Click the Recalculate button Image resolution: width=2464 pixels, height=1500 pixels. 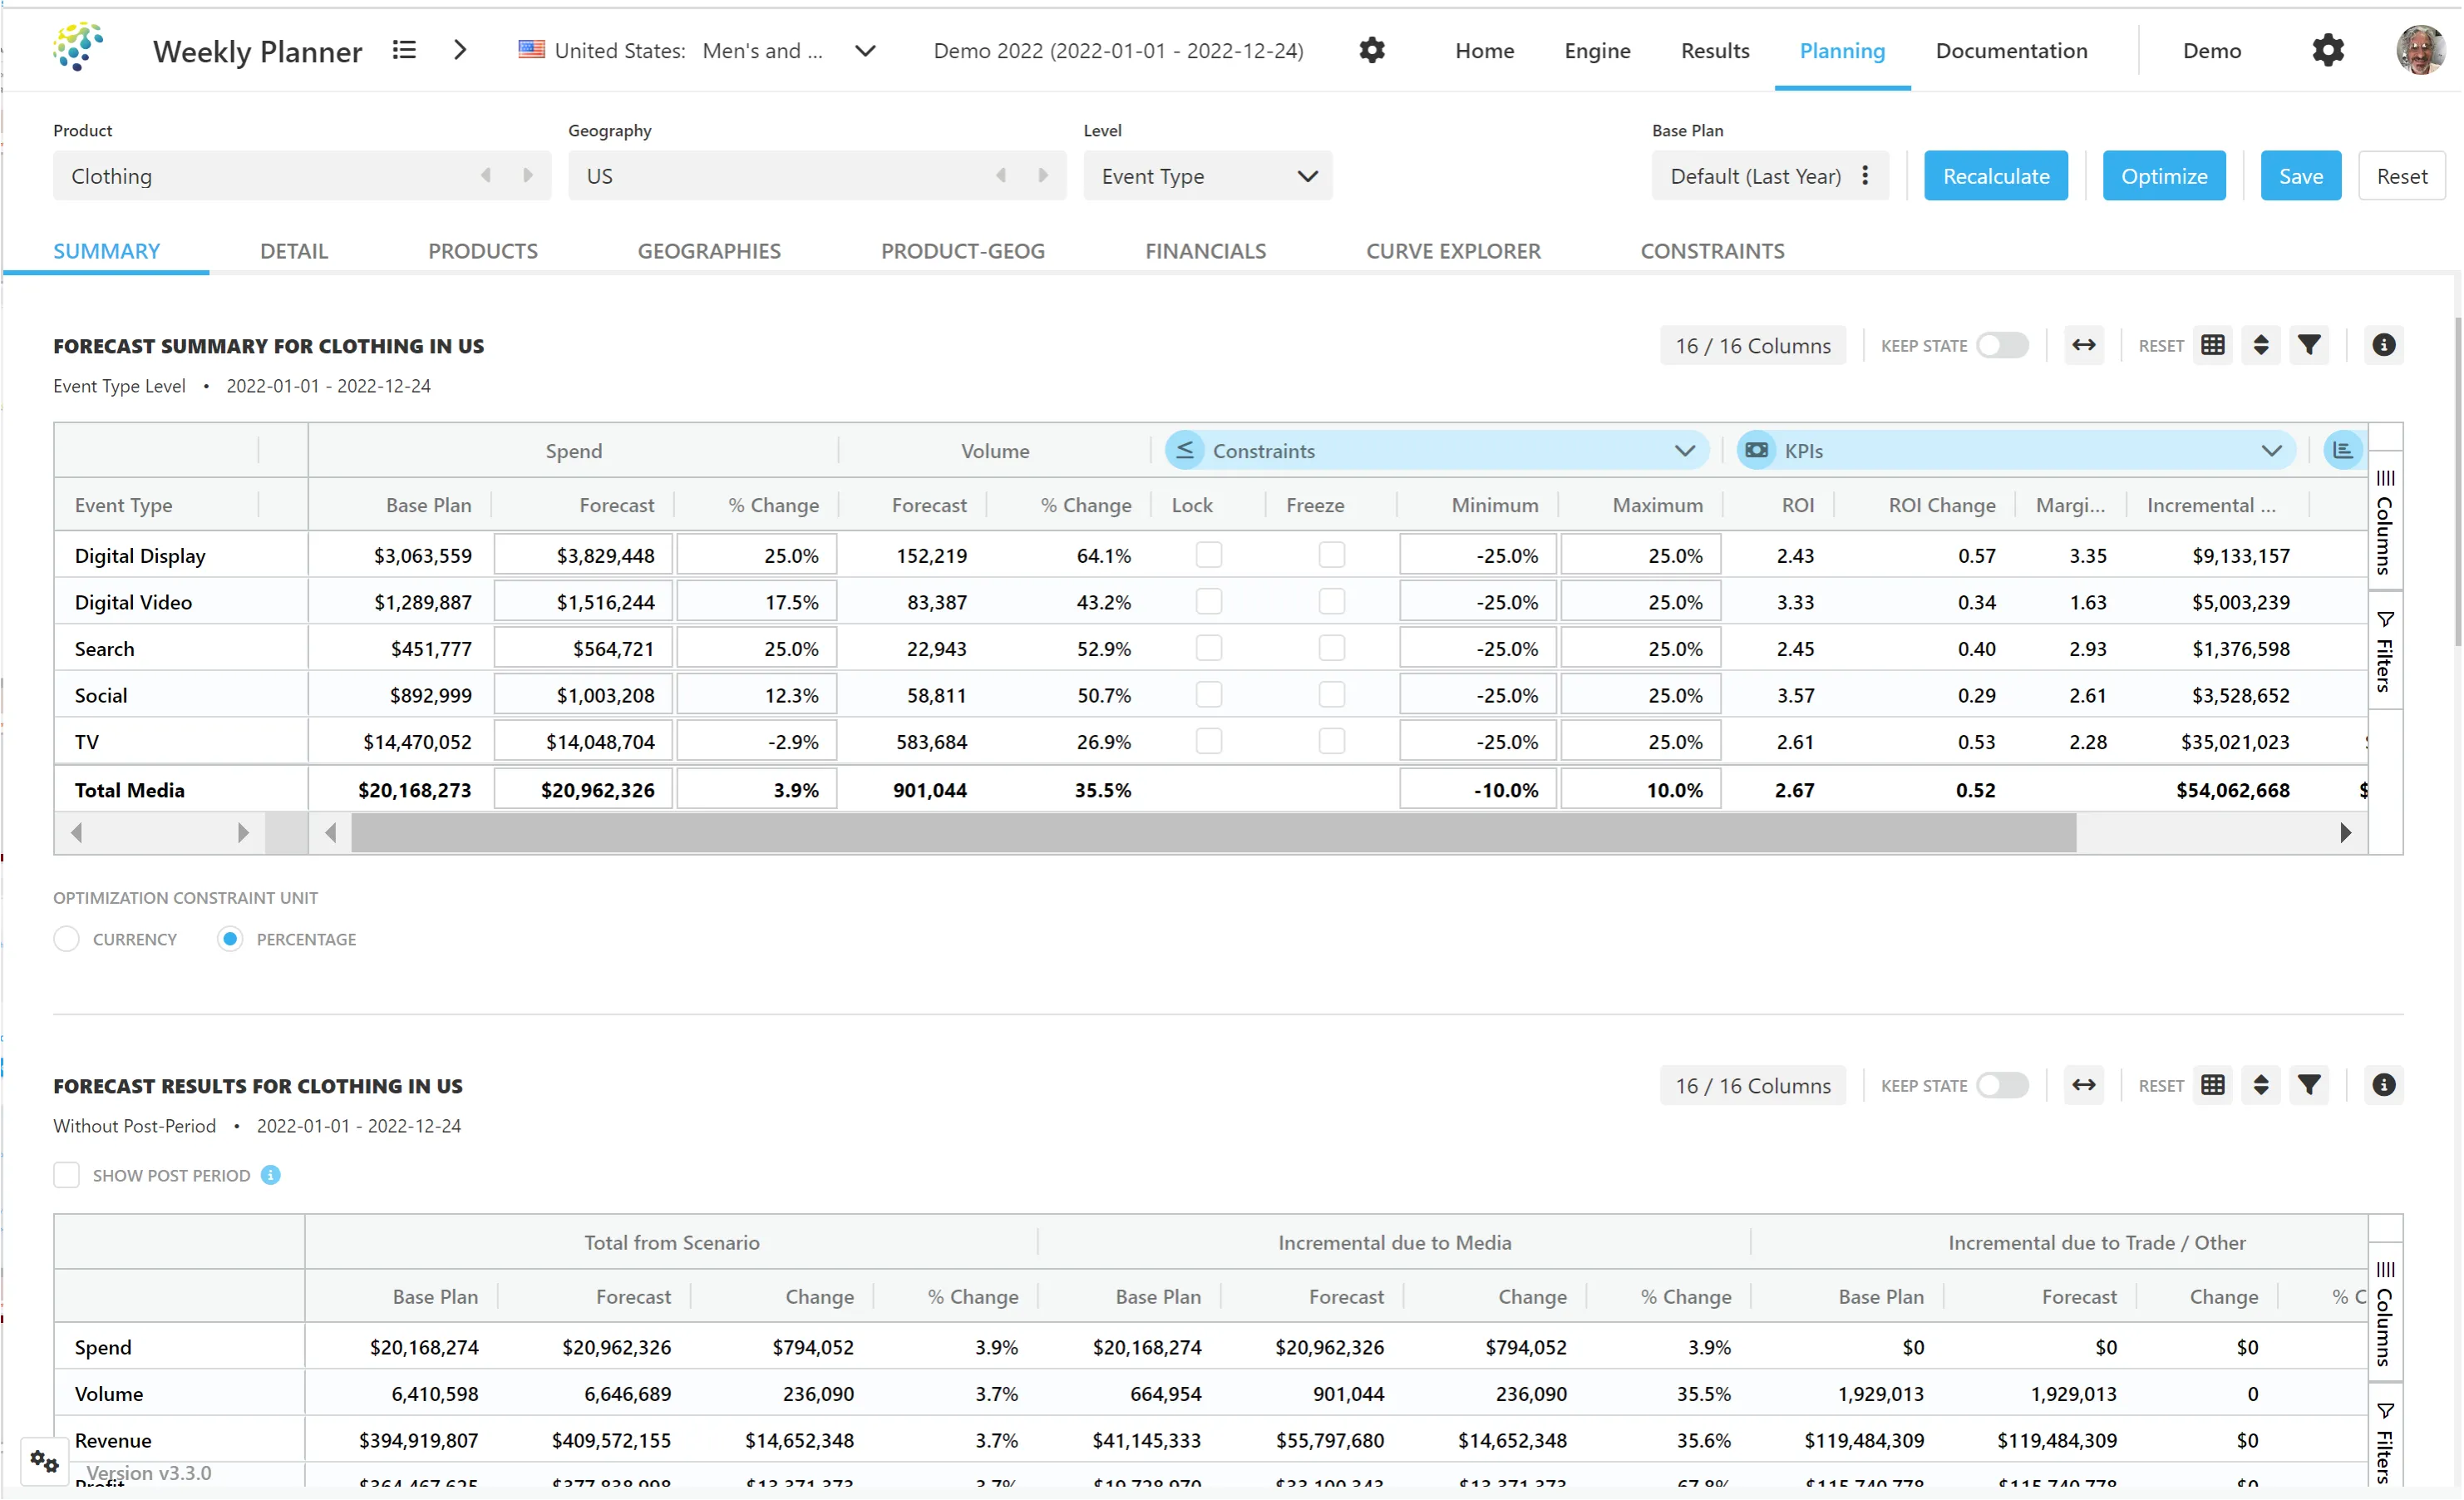(1995, 176)
